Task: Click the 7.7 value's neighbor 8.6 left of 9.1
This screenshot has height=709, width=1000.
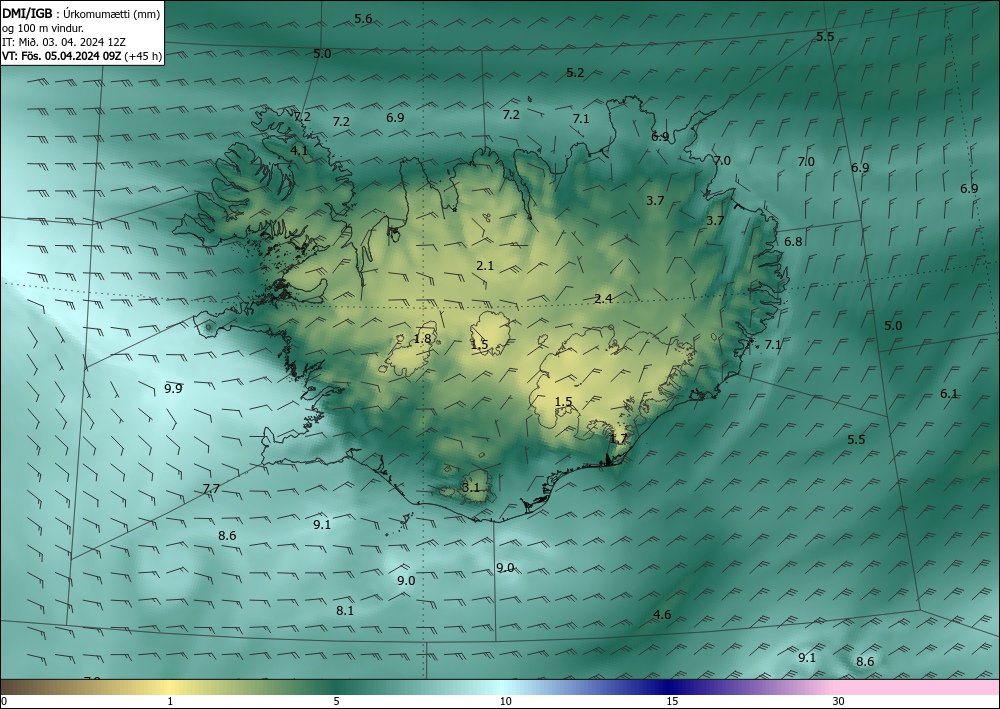Action: click(x=227, y=535)
